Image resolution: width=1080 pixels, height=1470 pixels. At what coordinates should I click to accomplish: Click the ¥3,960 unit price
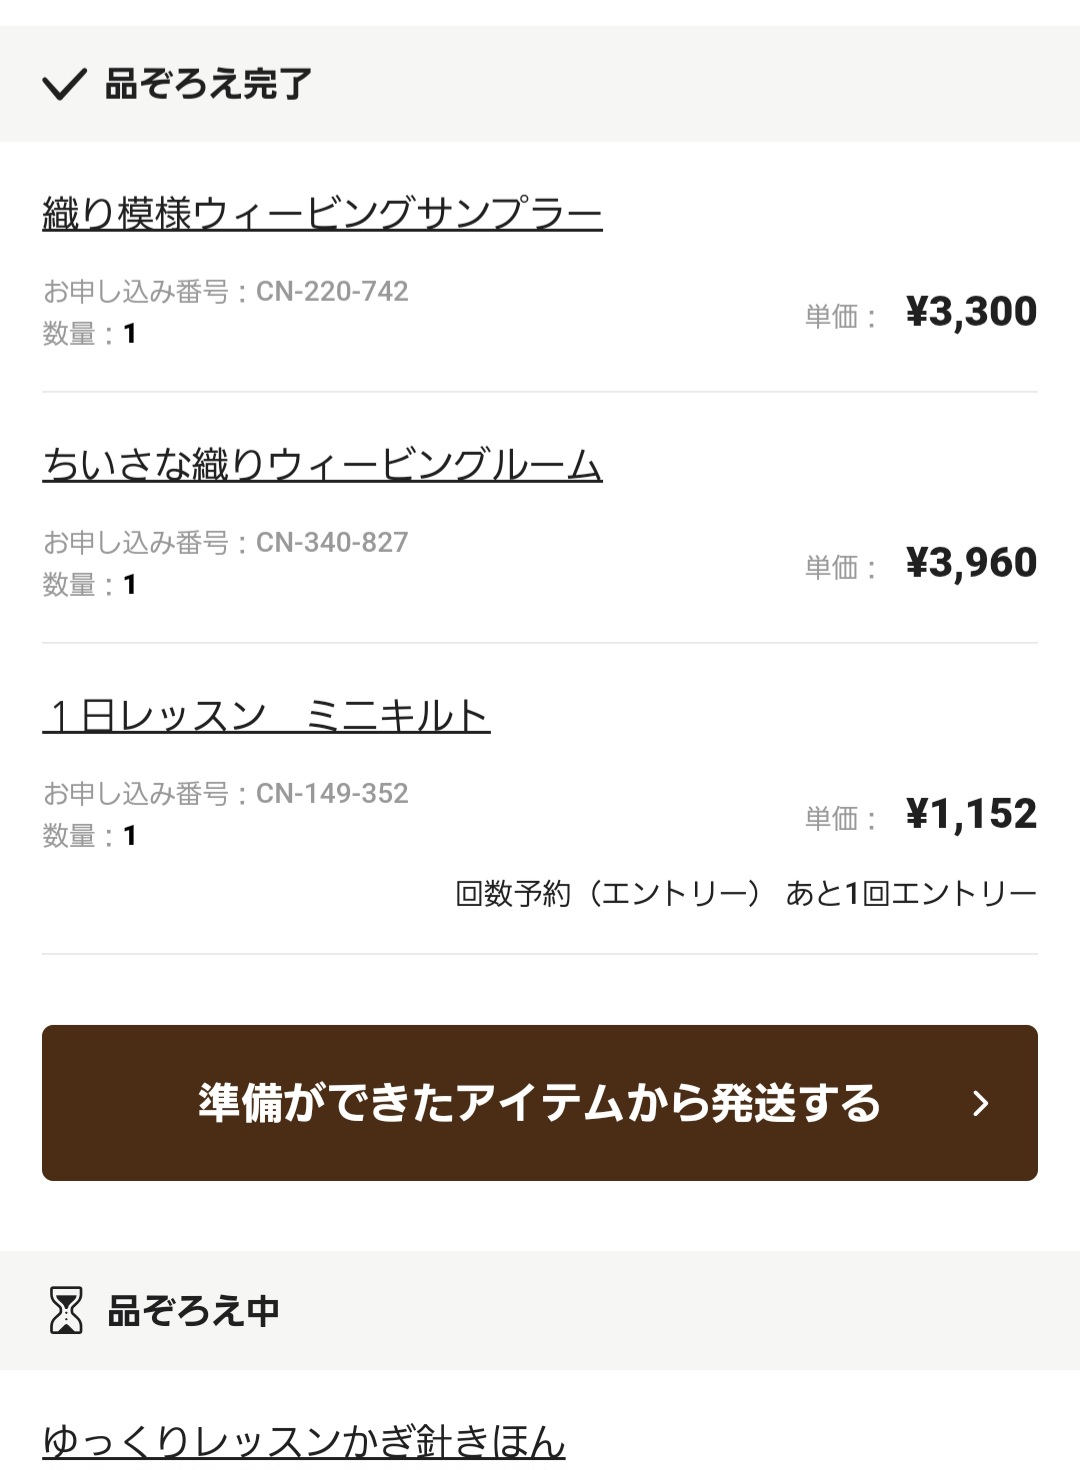tap(971, 563)
